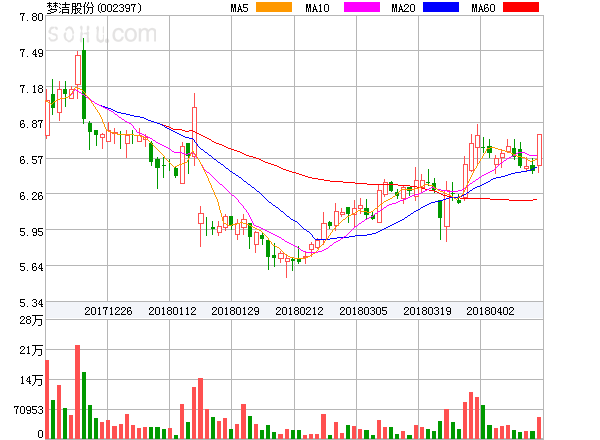
Task: Click the 70953 volume axis label
Action: click(x=29, y=410)
